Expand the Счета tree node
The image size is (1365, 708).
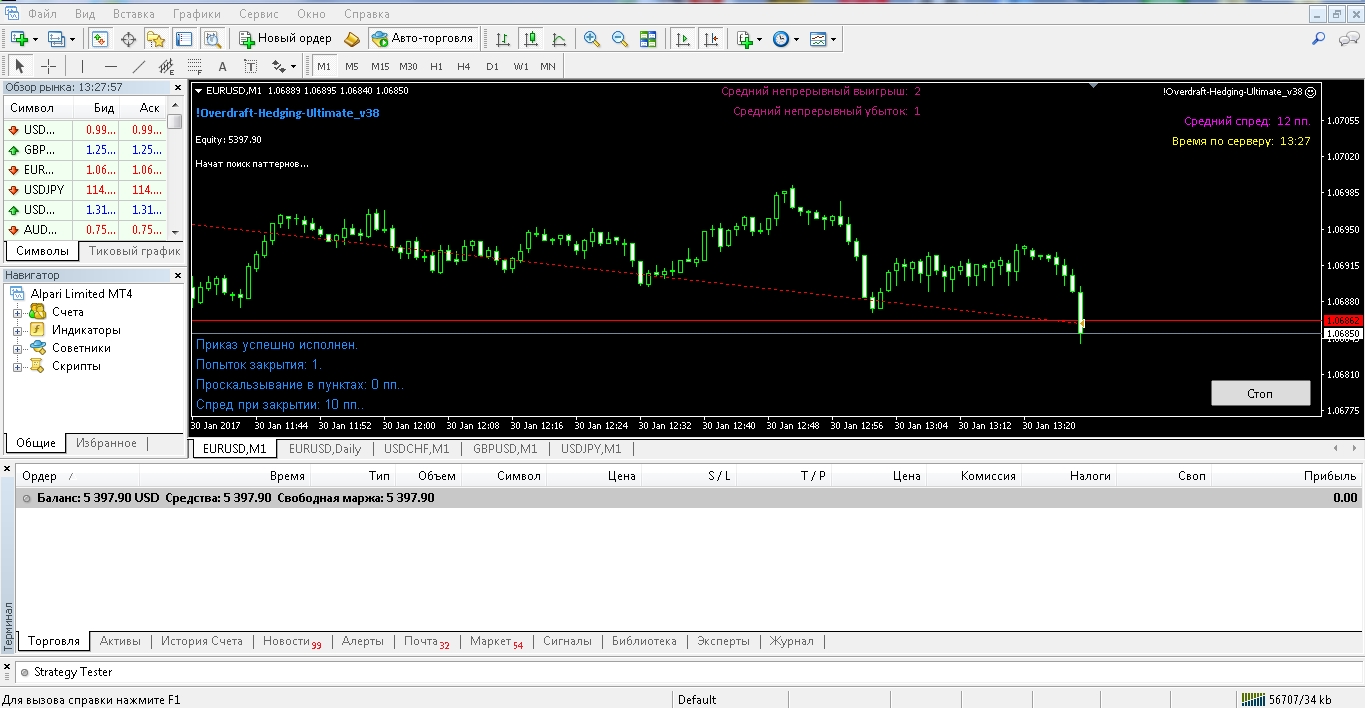[x=17, y=312]
